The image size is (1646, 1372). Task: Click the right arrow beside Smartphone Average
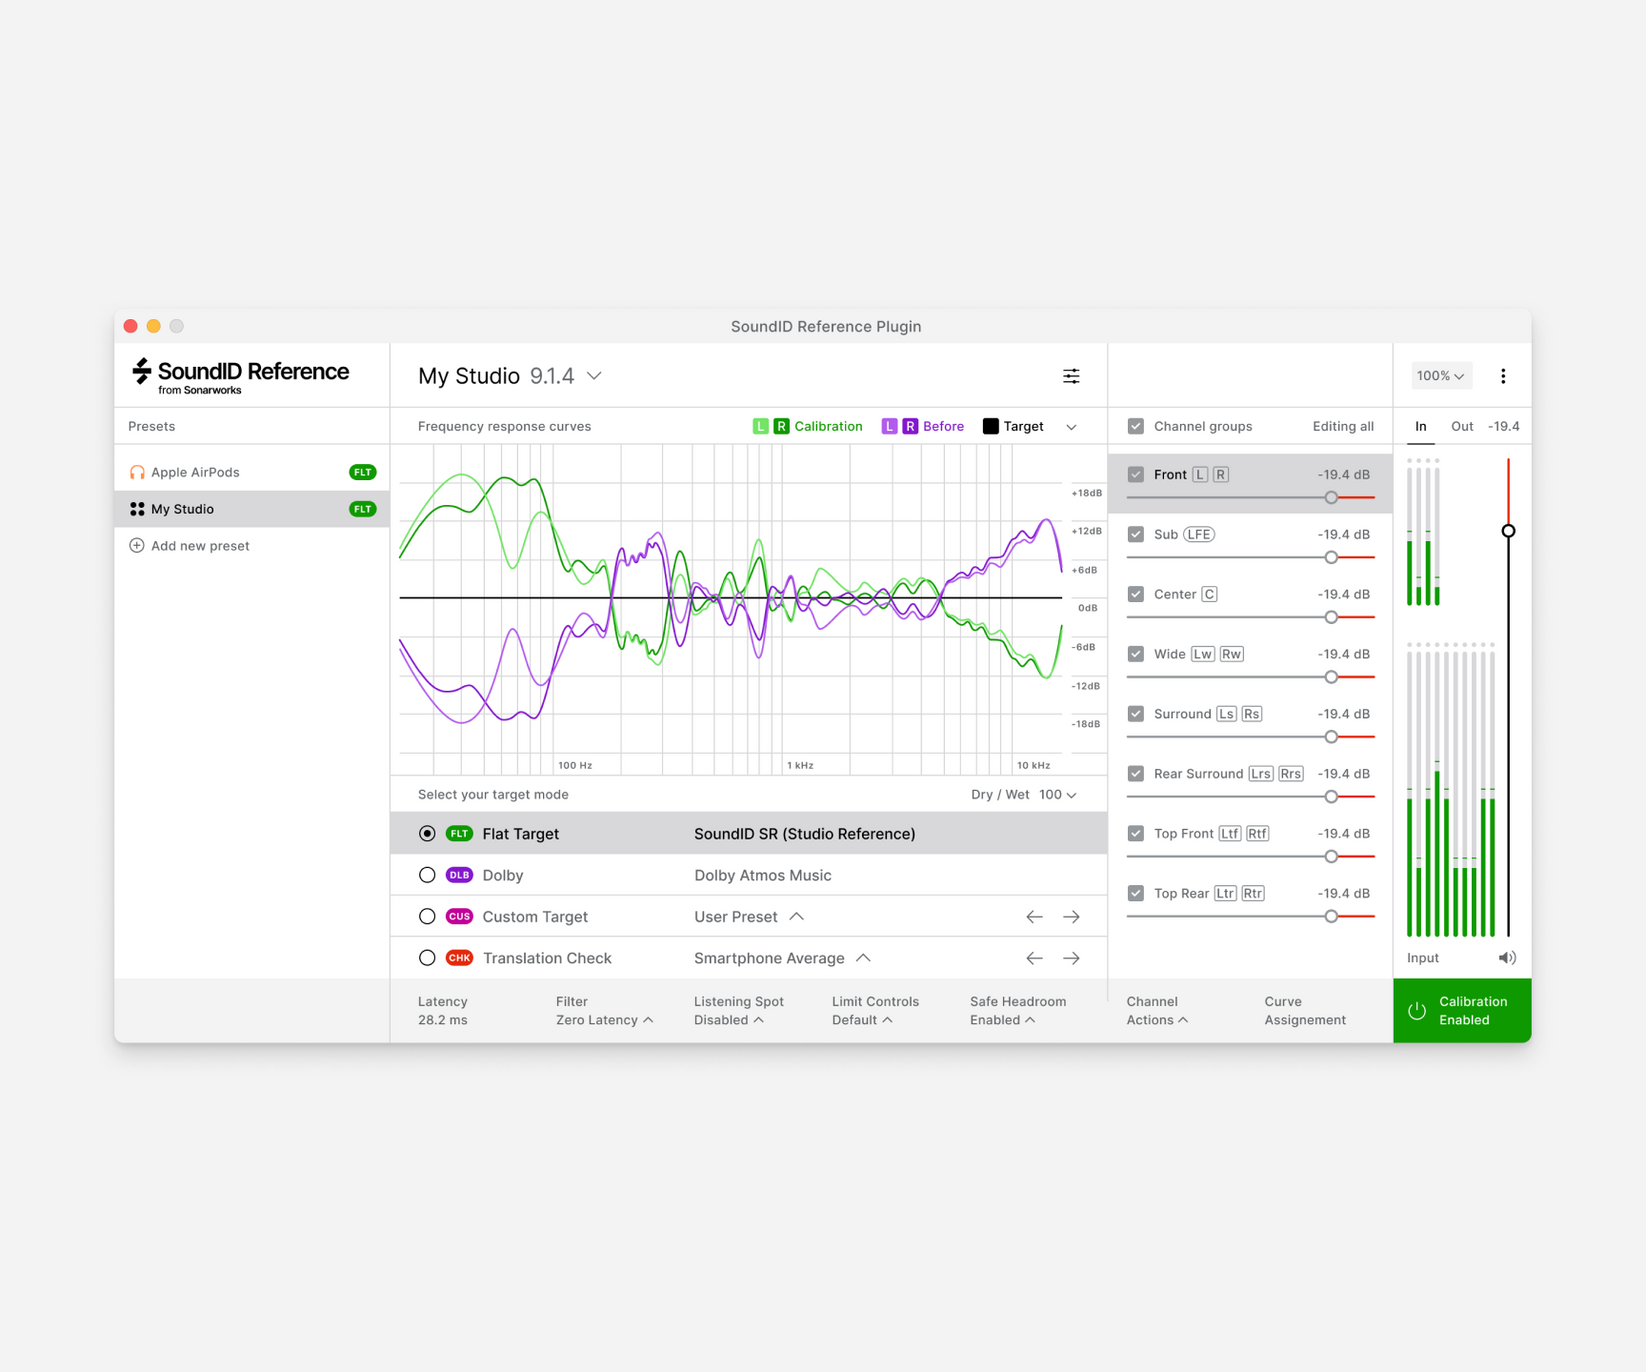pyautogui.click(x=1071, y=957)
